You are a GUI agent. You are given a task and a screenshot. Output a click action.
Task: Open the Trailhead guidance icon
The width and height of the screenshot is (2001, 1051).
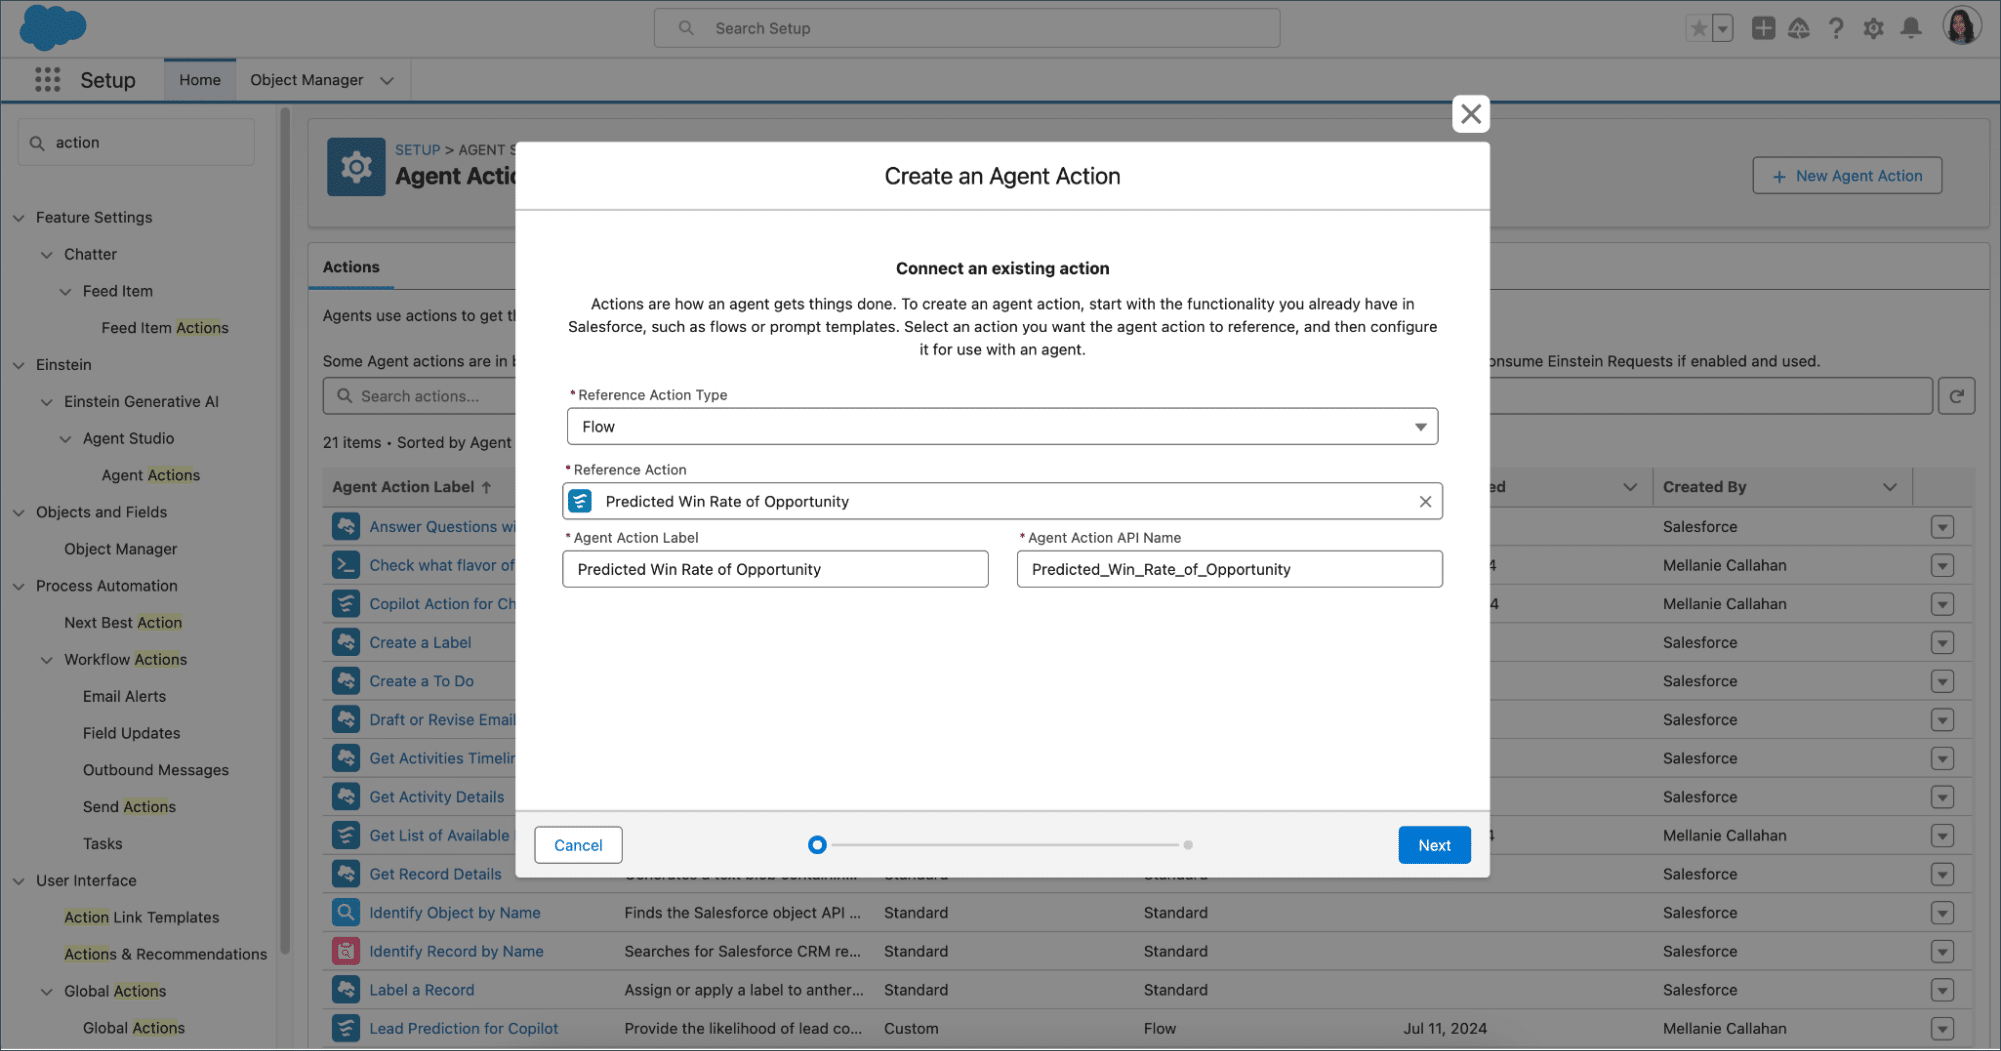(1799, 28)
